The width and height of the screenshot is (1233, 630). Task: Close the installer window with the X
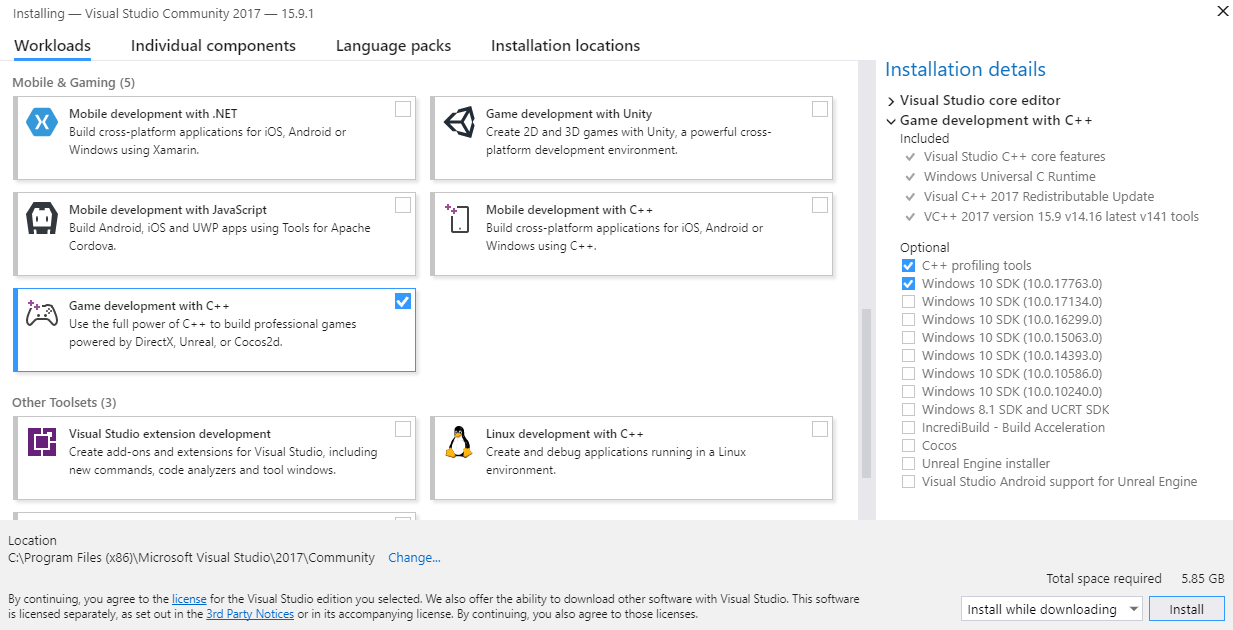pos(1222,11)
